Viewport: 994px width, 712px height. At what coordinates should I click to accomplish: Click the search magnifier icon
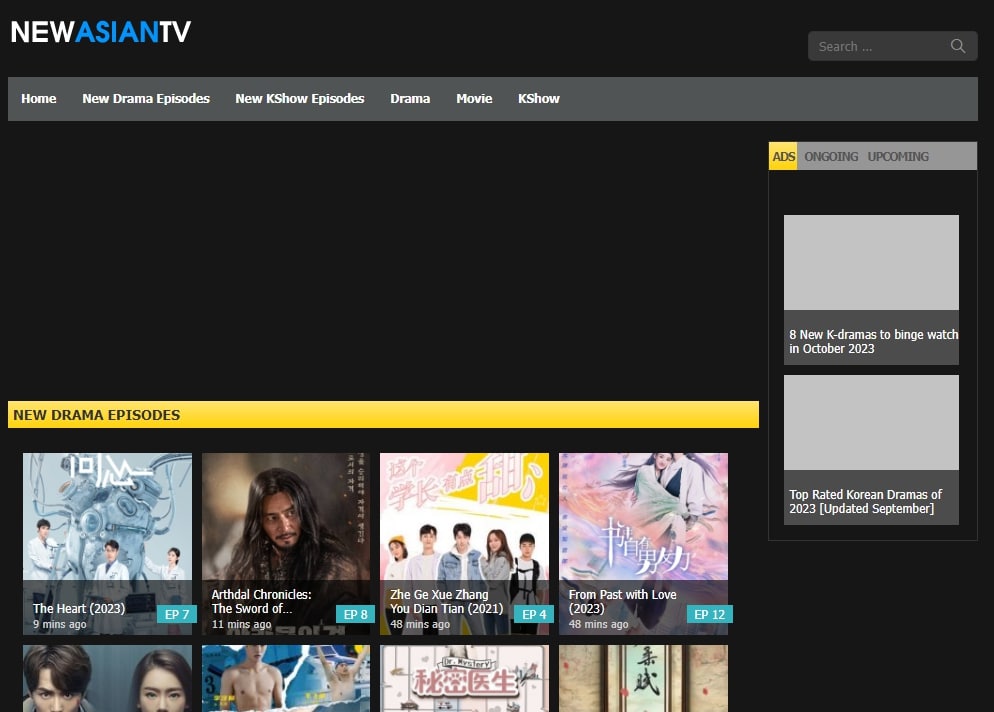tap(957, 46)
